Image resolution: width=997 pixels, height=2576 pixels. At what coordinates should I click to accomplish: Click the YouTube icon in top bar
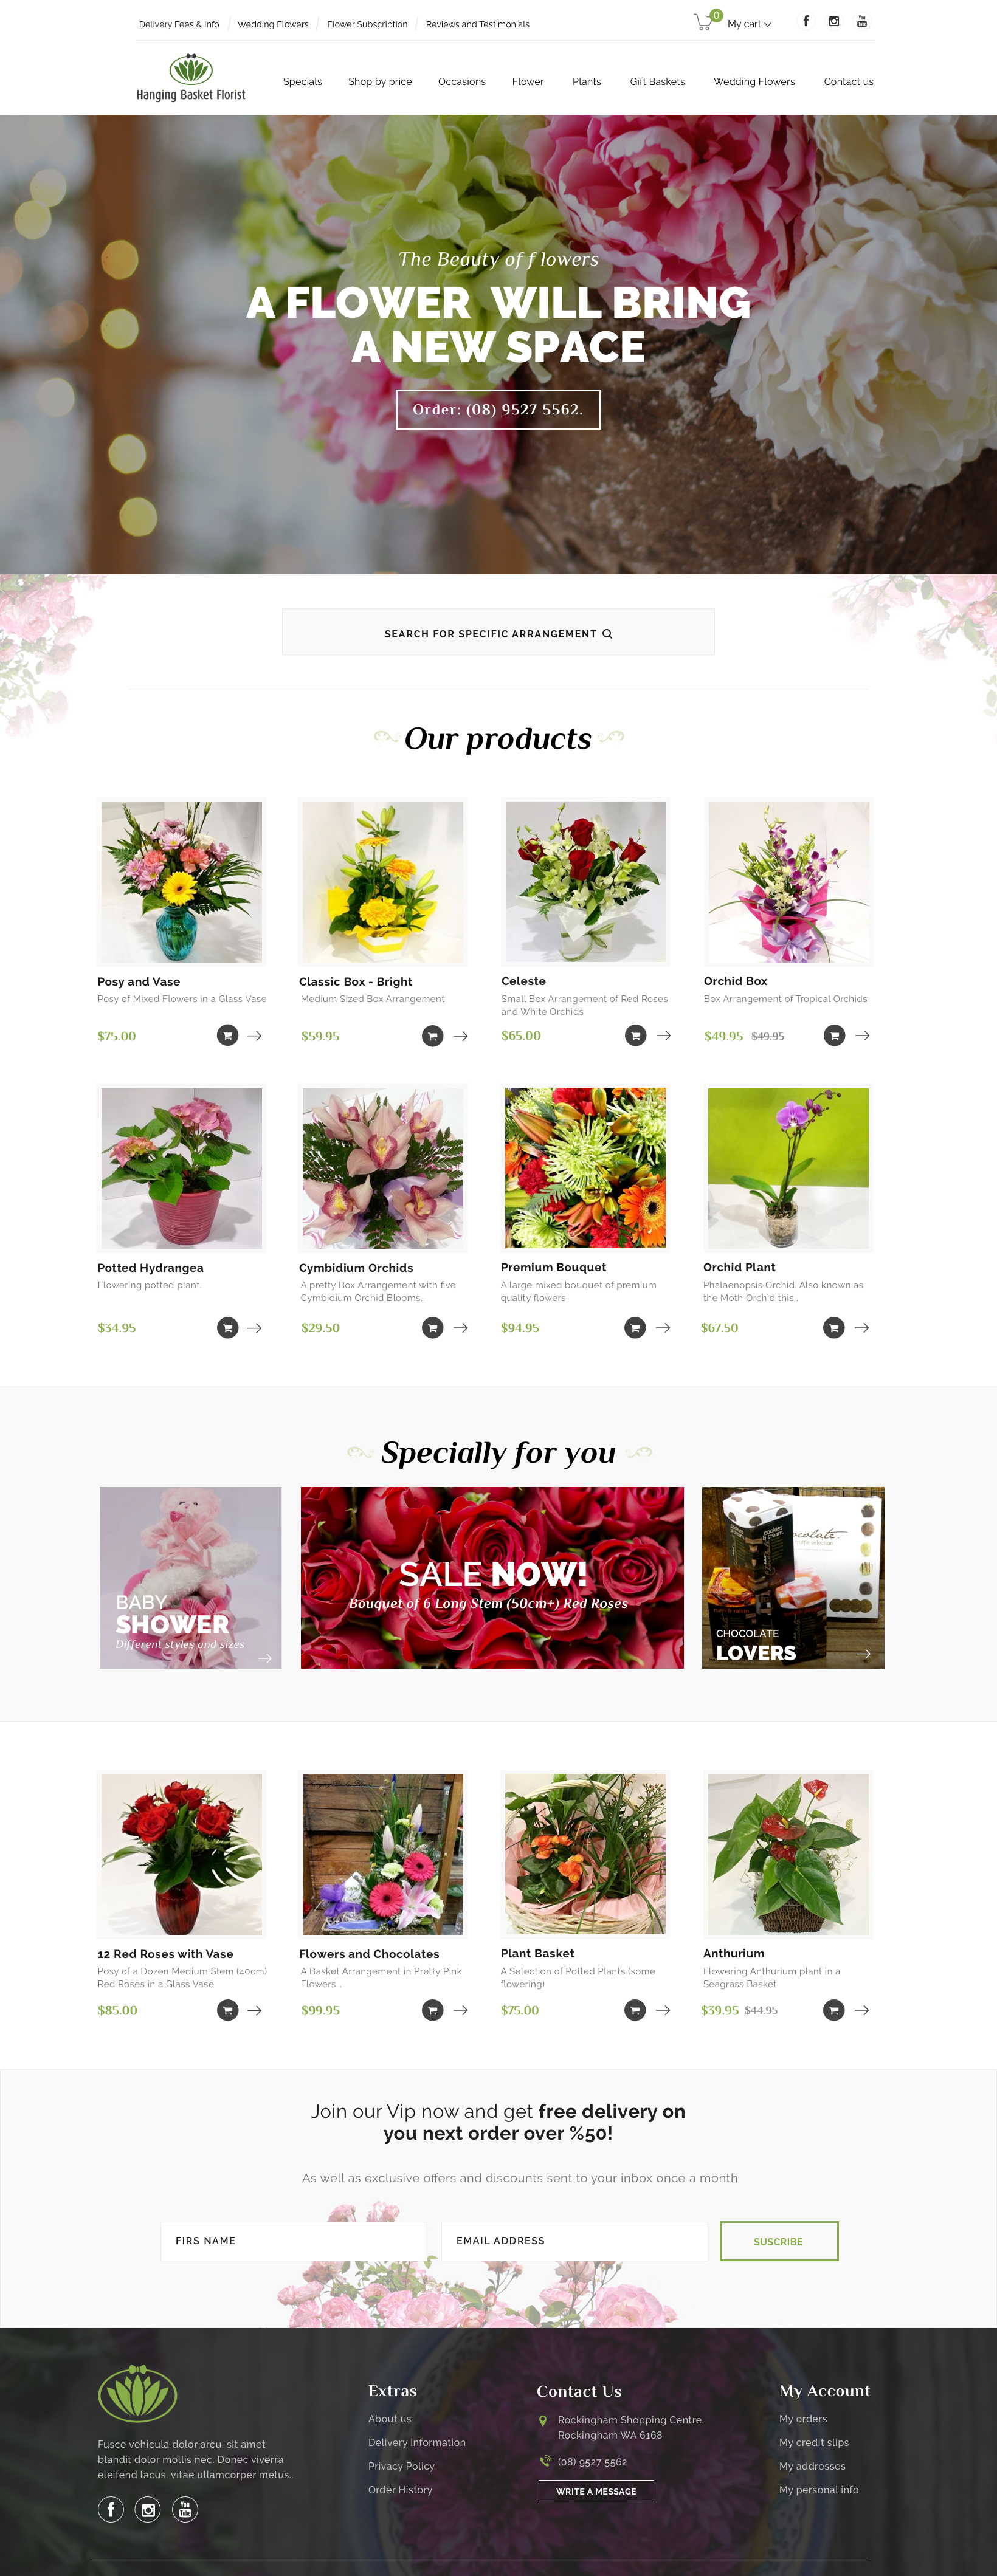pyautogui.click(x=862, y=21)
